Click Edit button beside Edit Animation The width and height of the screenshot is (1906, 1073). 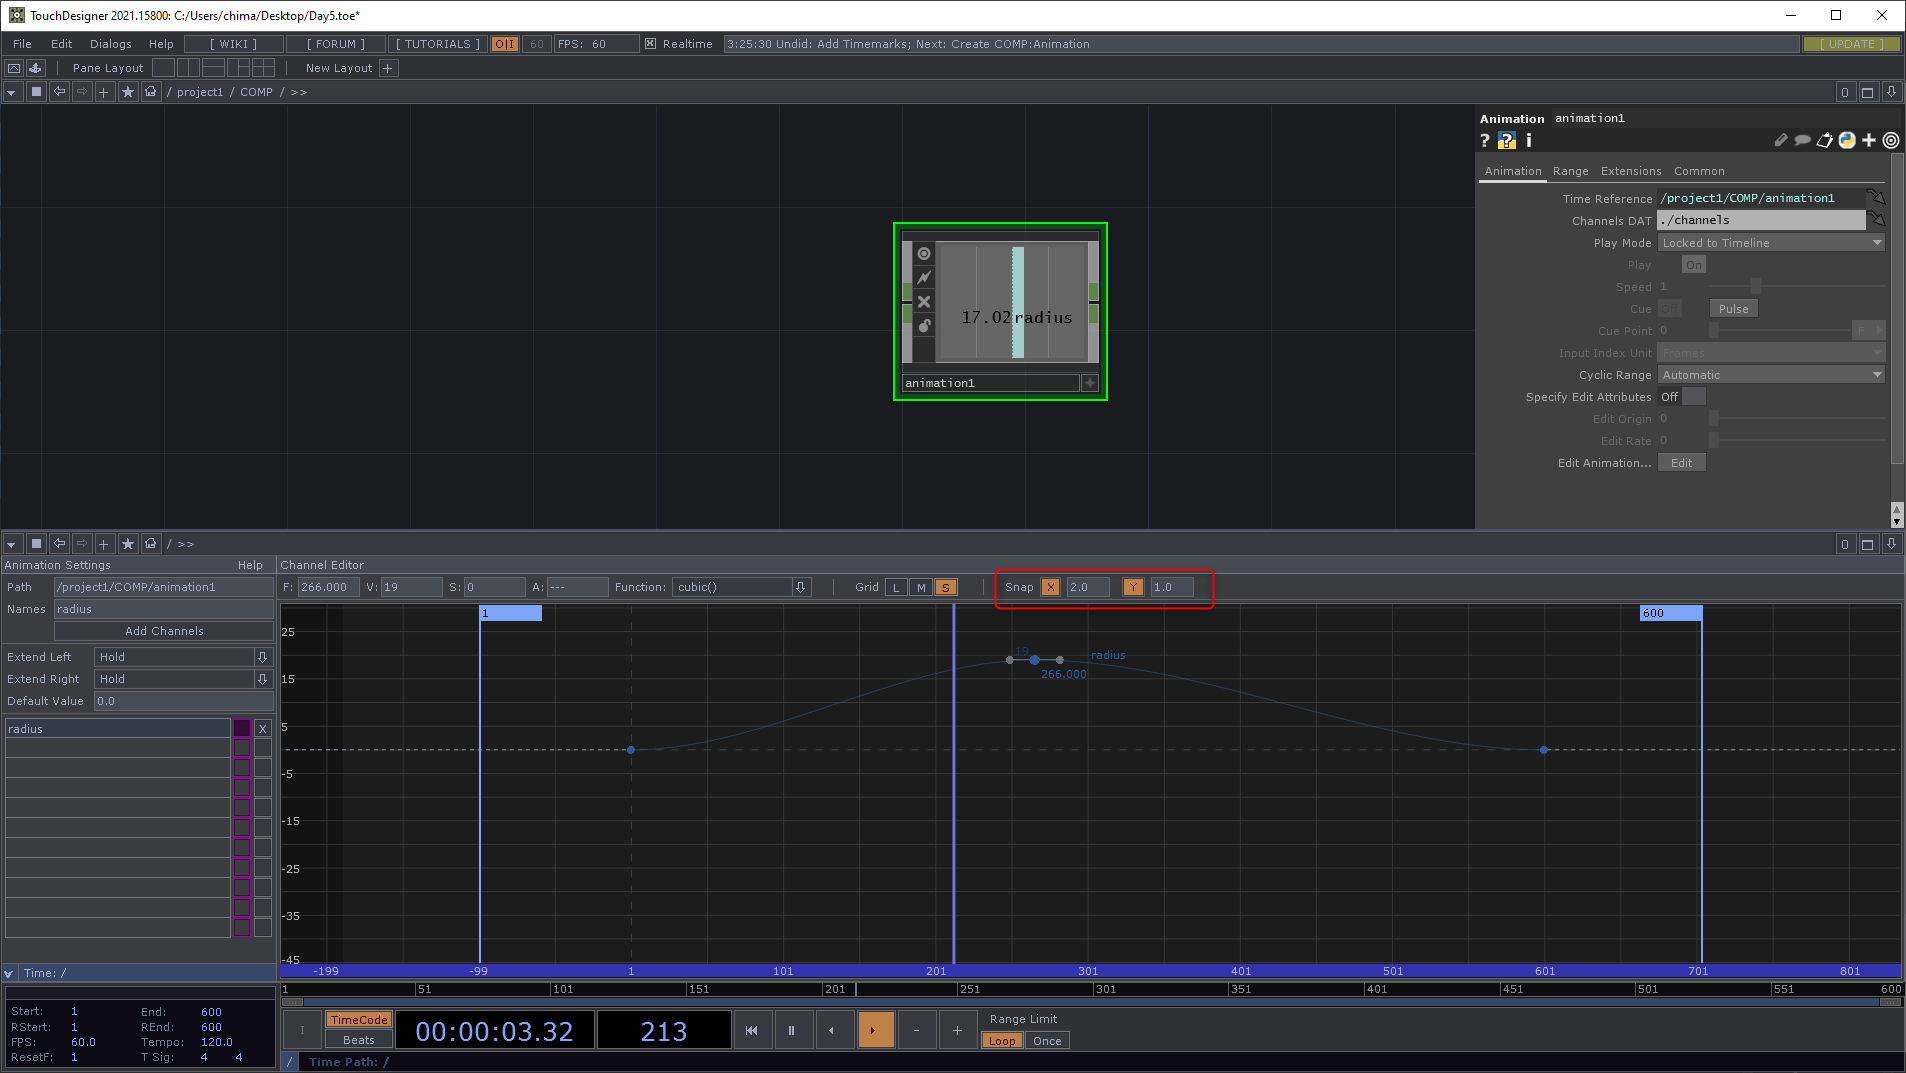[x=1681, y=463]
